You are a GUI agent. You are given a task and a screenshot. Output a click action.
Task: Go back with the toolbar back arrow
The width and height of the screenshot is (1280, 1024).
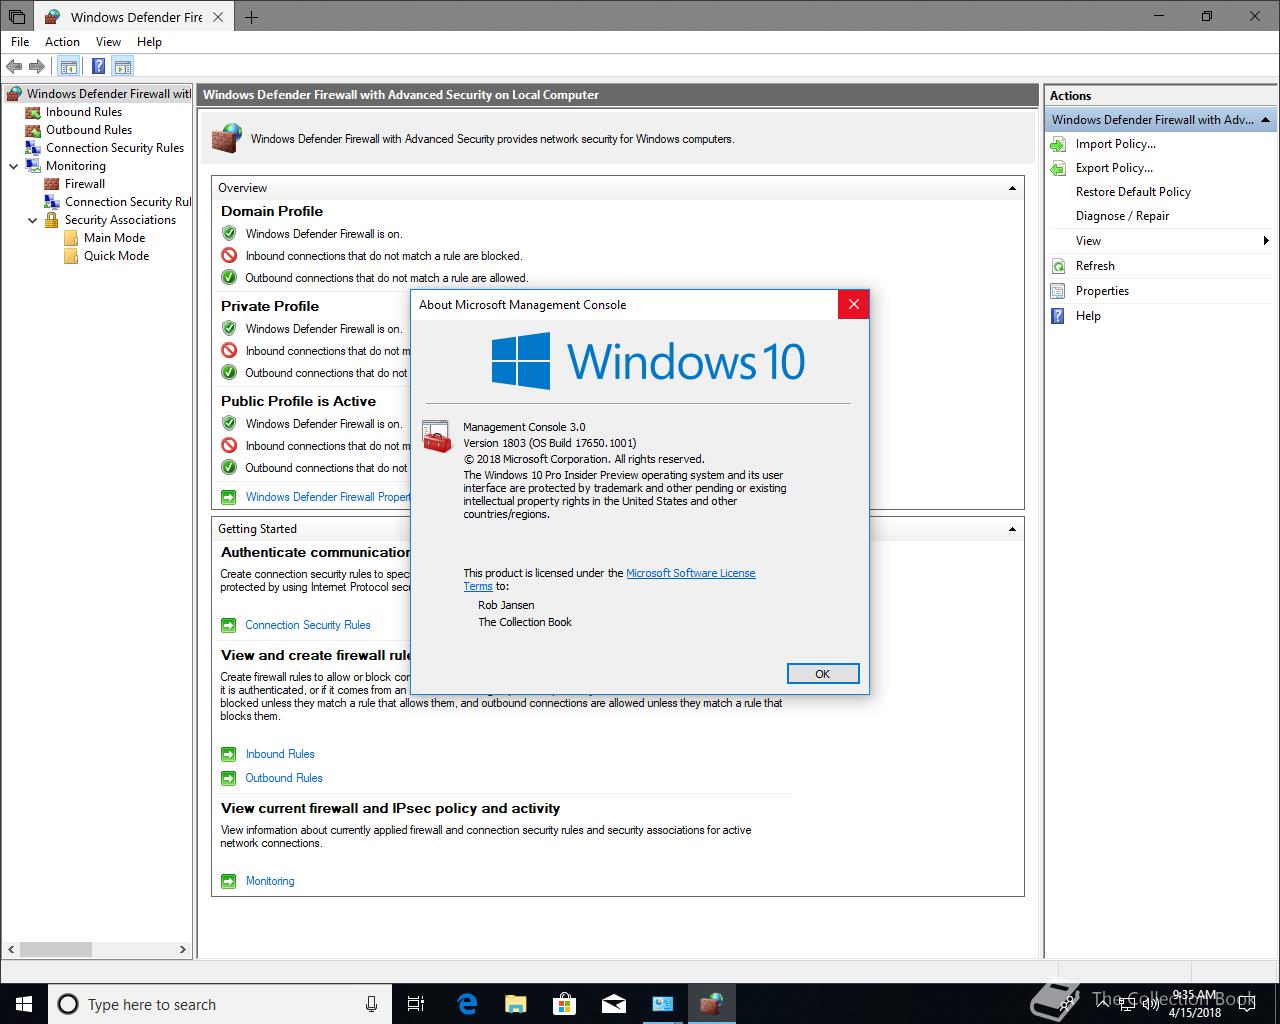coord(14,67)
